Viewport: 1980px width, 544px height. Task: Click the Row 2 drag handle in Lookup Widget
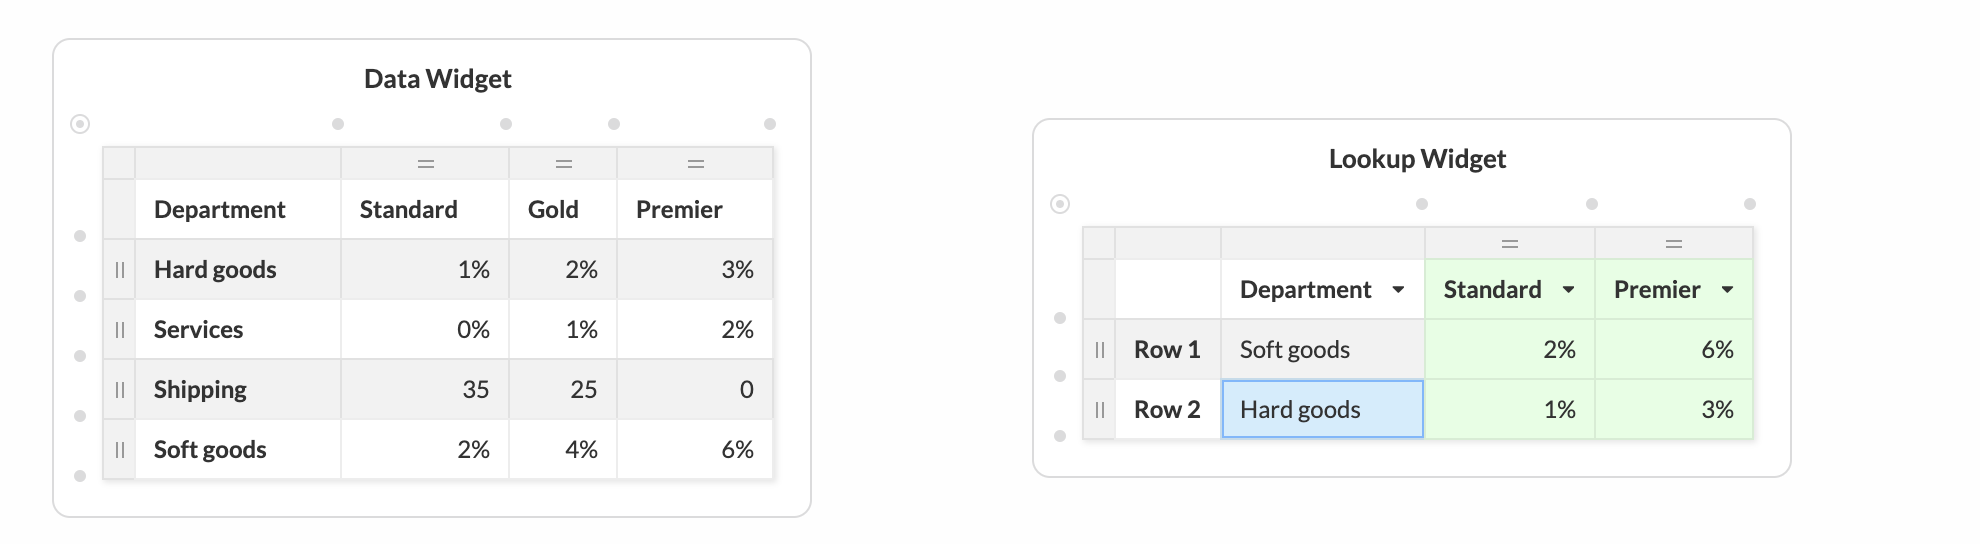1099,410
